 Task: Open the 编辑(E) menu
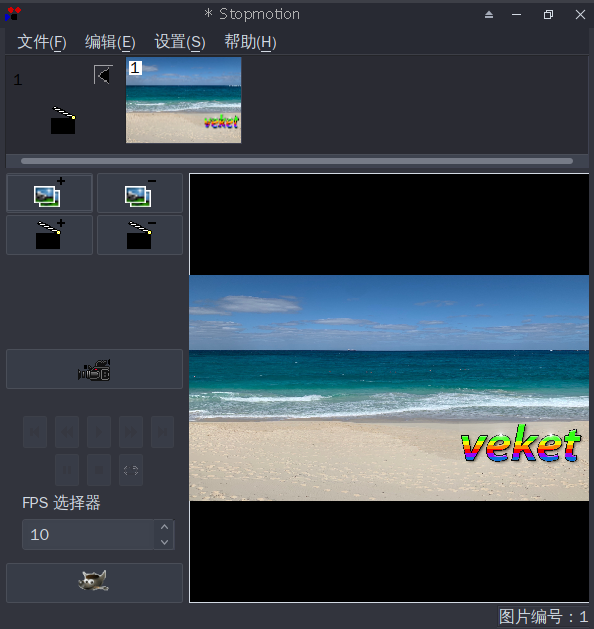click(110, 42)
